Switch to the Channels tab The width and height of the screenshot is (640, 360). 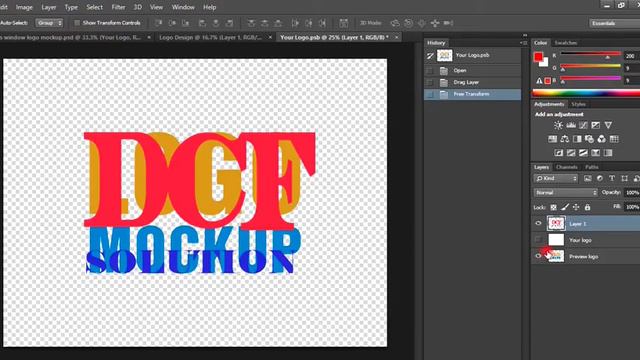click(x=567, y=167)
